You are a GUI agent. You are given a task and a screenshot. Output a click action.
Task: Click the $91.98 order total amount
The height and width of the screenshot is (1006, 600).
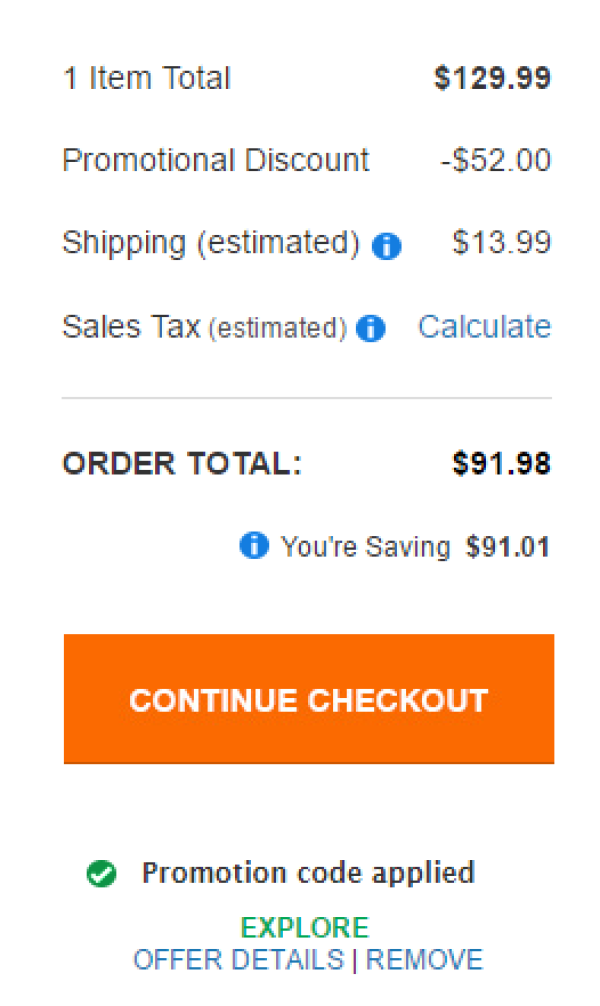pyautogui.click(x=501, y=463)
